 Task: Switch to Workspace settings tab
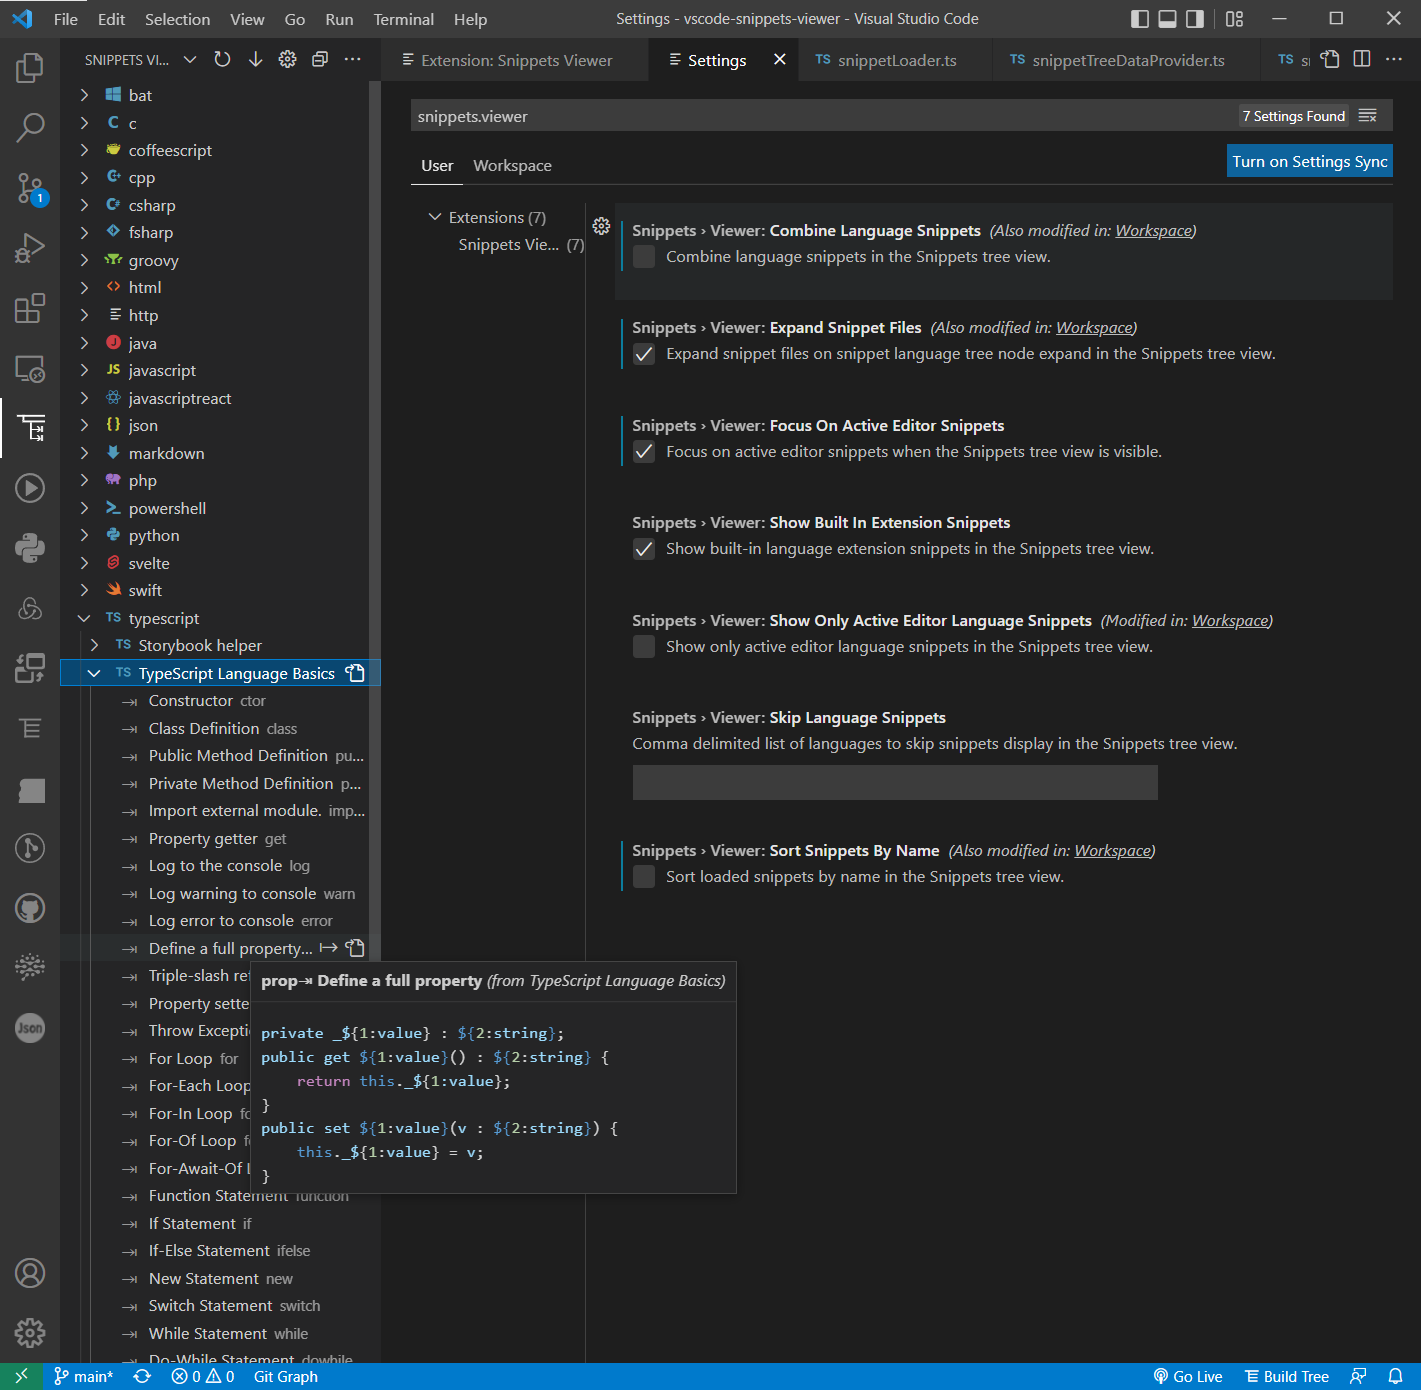point(512,166)
